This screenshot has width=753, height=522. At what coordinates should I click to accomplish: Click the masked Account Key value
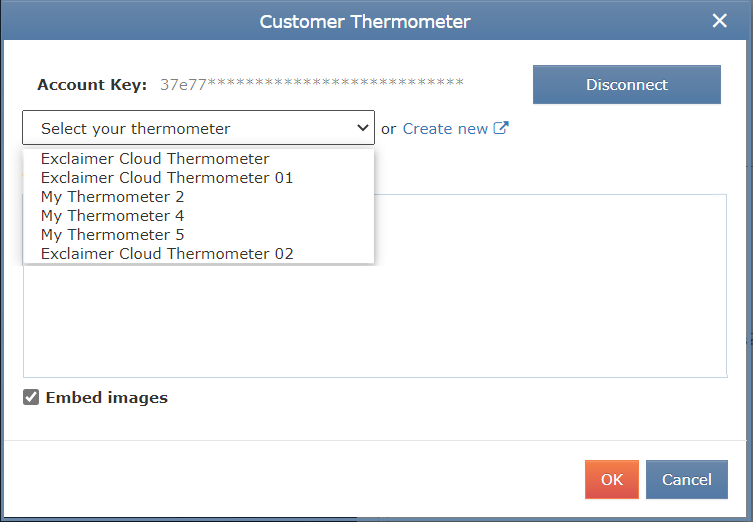(312, 85)
